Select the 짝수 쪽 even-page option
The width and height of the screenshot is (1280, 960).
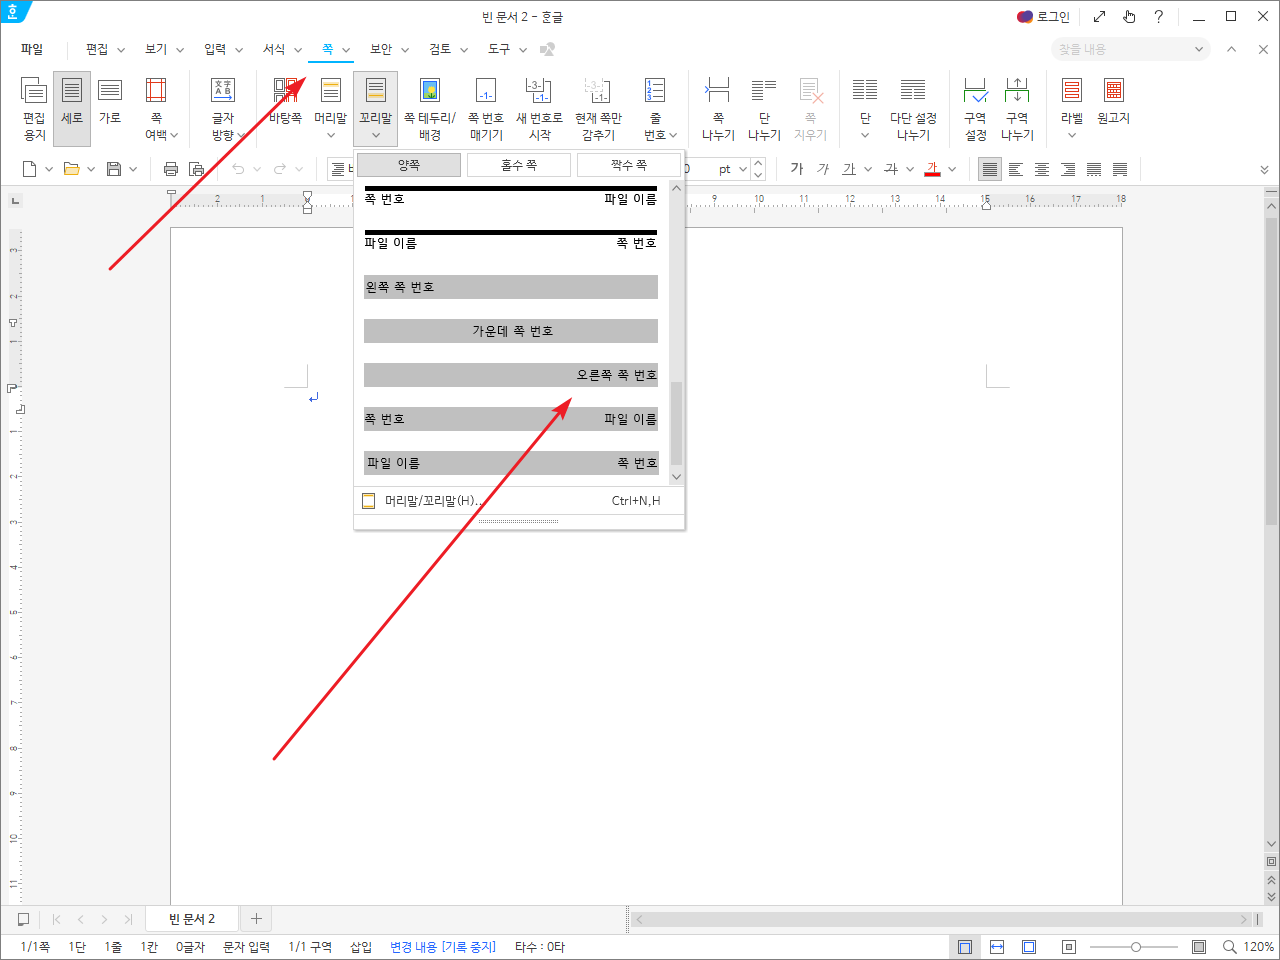[629, 165]
